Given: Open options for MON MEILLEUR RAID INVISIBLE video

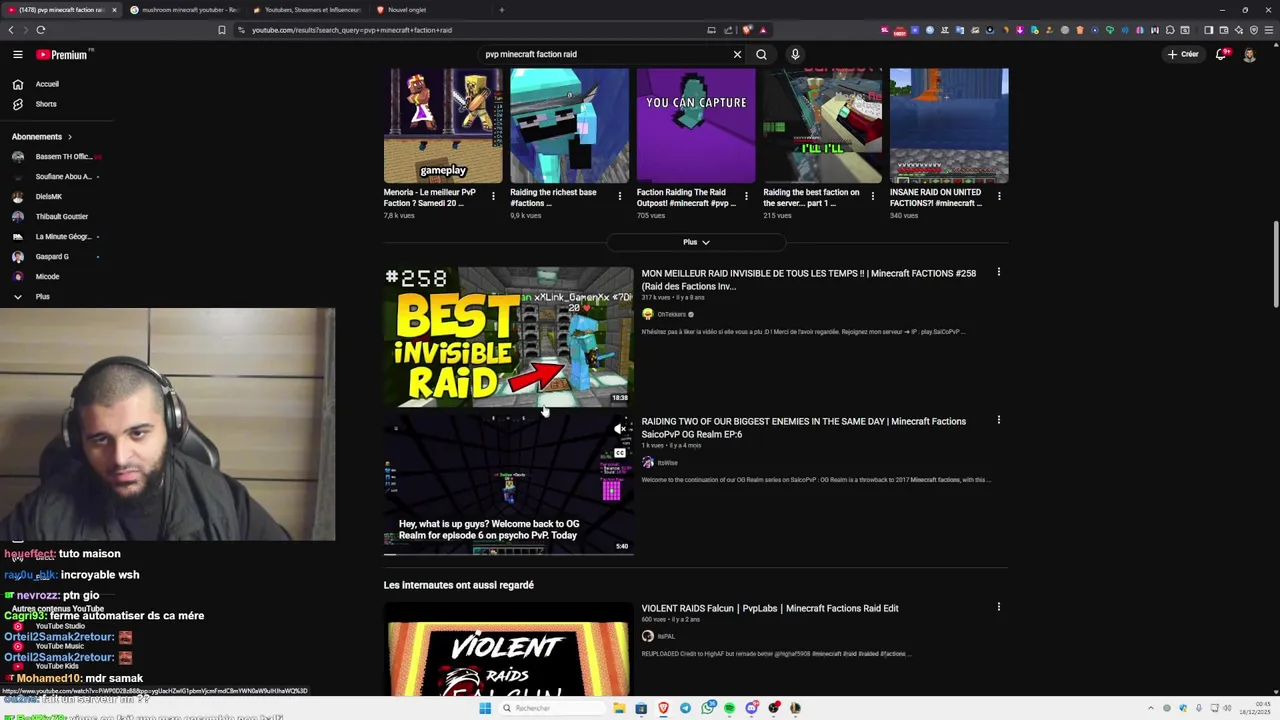Looking at the screenshot, I should tap(999, 273).
